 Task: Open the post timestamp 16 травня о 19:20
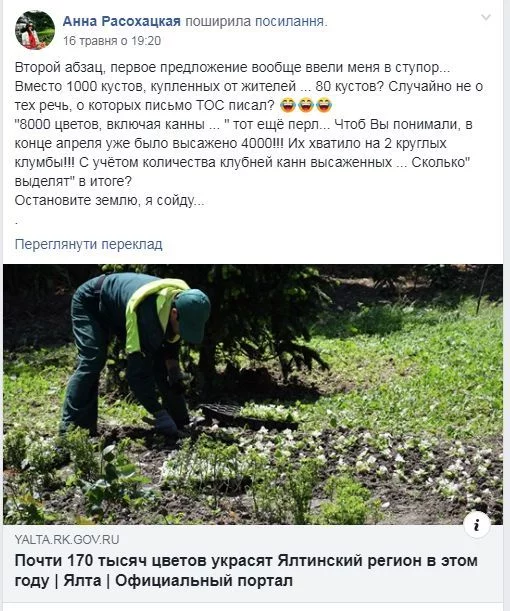coord(112,41)
